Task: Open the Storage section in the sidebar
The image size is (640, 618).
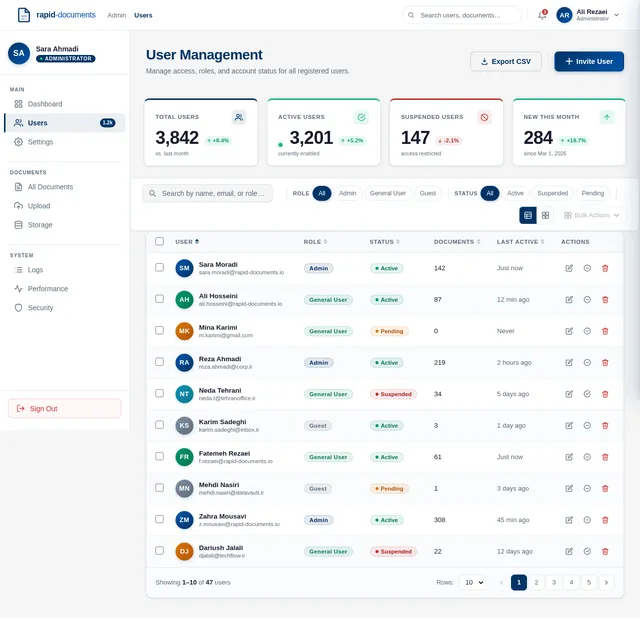Action: [40, 225]
